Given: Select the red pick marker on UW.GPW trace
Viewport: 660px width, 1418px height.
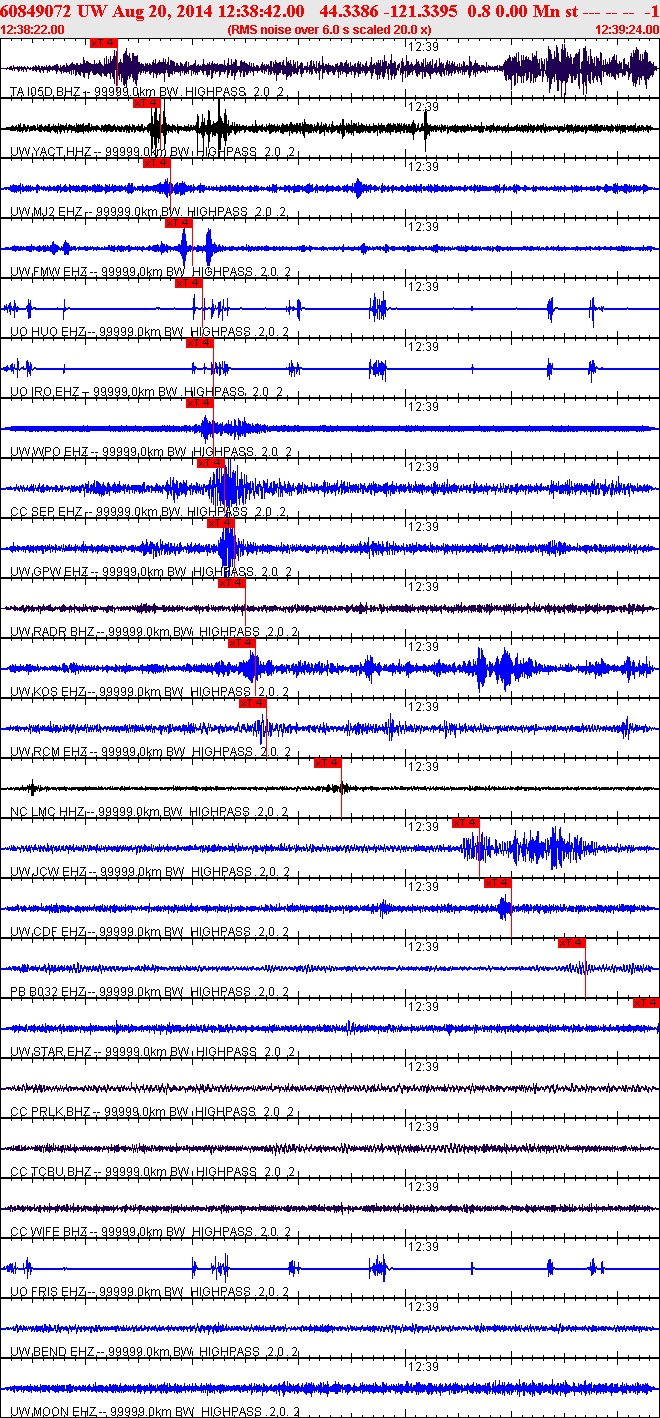Looking at the screenshot, I should click(x=221, y=523).
